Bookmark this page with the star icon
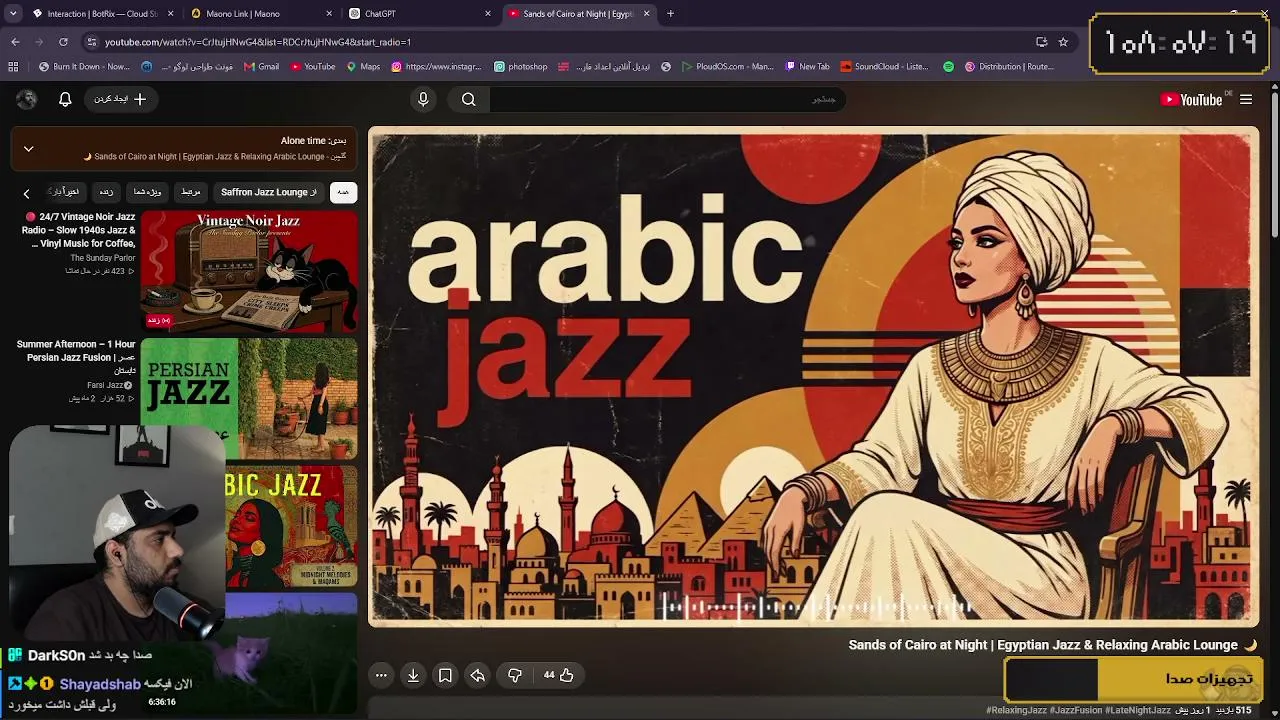The image size is (1280, 720). 1063,42
